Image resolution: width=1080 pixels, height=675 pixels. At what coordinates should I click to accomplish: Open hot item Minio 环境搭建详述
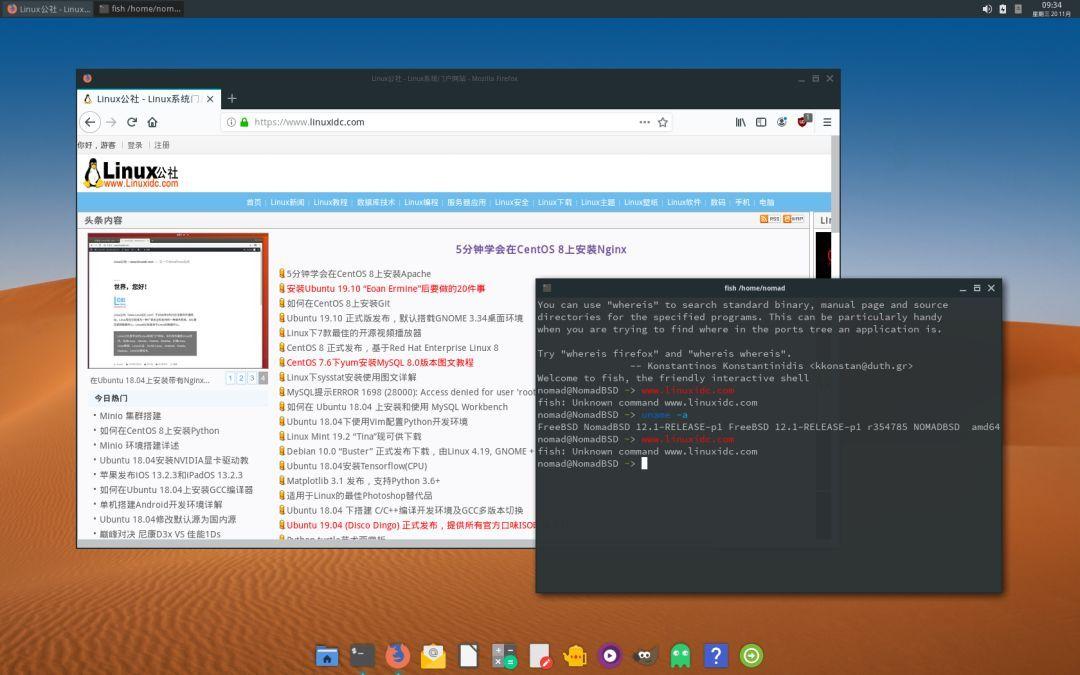click(139, 446)
